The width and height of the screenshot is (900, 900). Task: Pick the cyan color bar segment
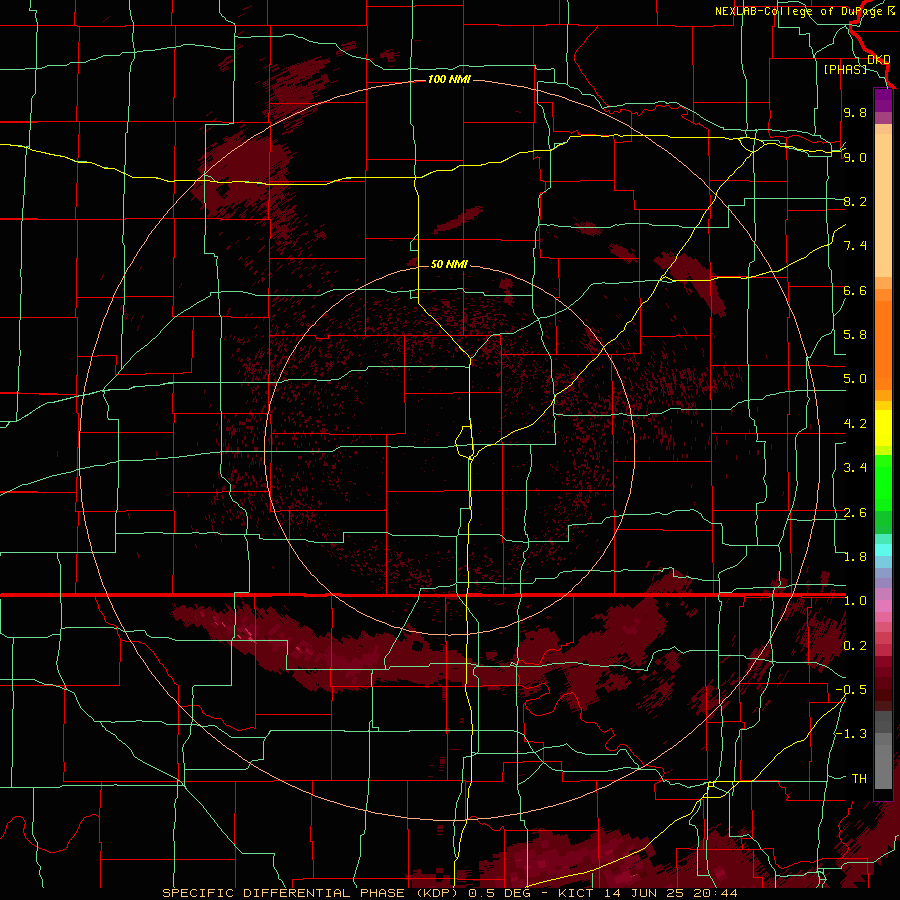click(x=883, y=550)
